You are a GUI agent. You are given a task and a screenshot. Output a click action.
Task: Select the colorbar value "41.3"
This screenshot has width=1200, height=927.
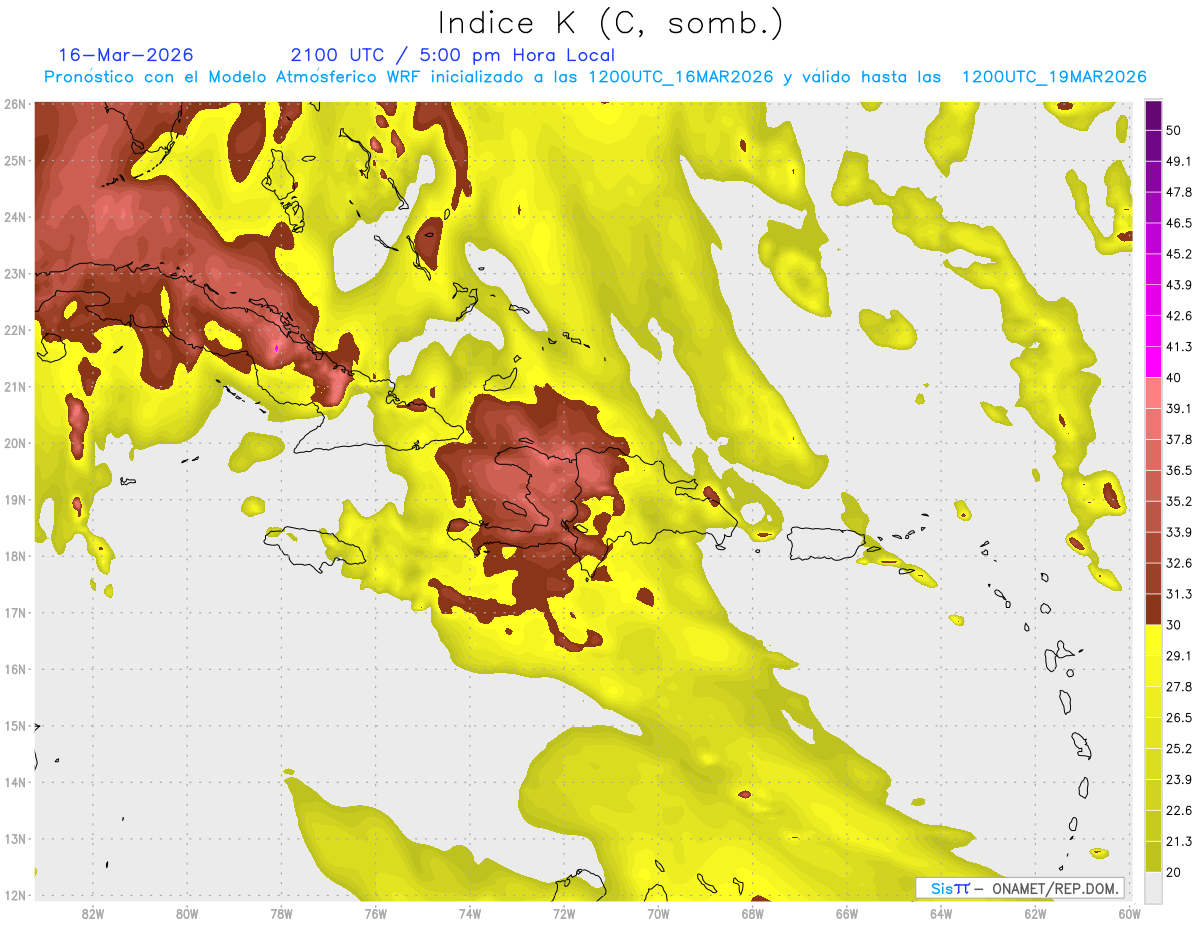point(1179,347)
